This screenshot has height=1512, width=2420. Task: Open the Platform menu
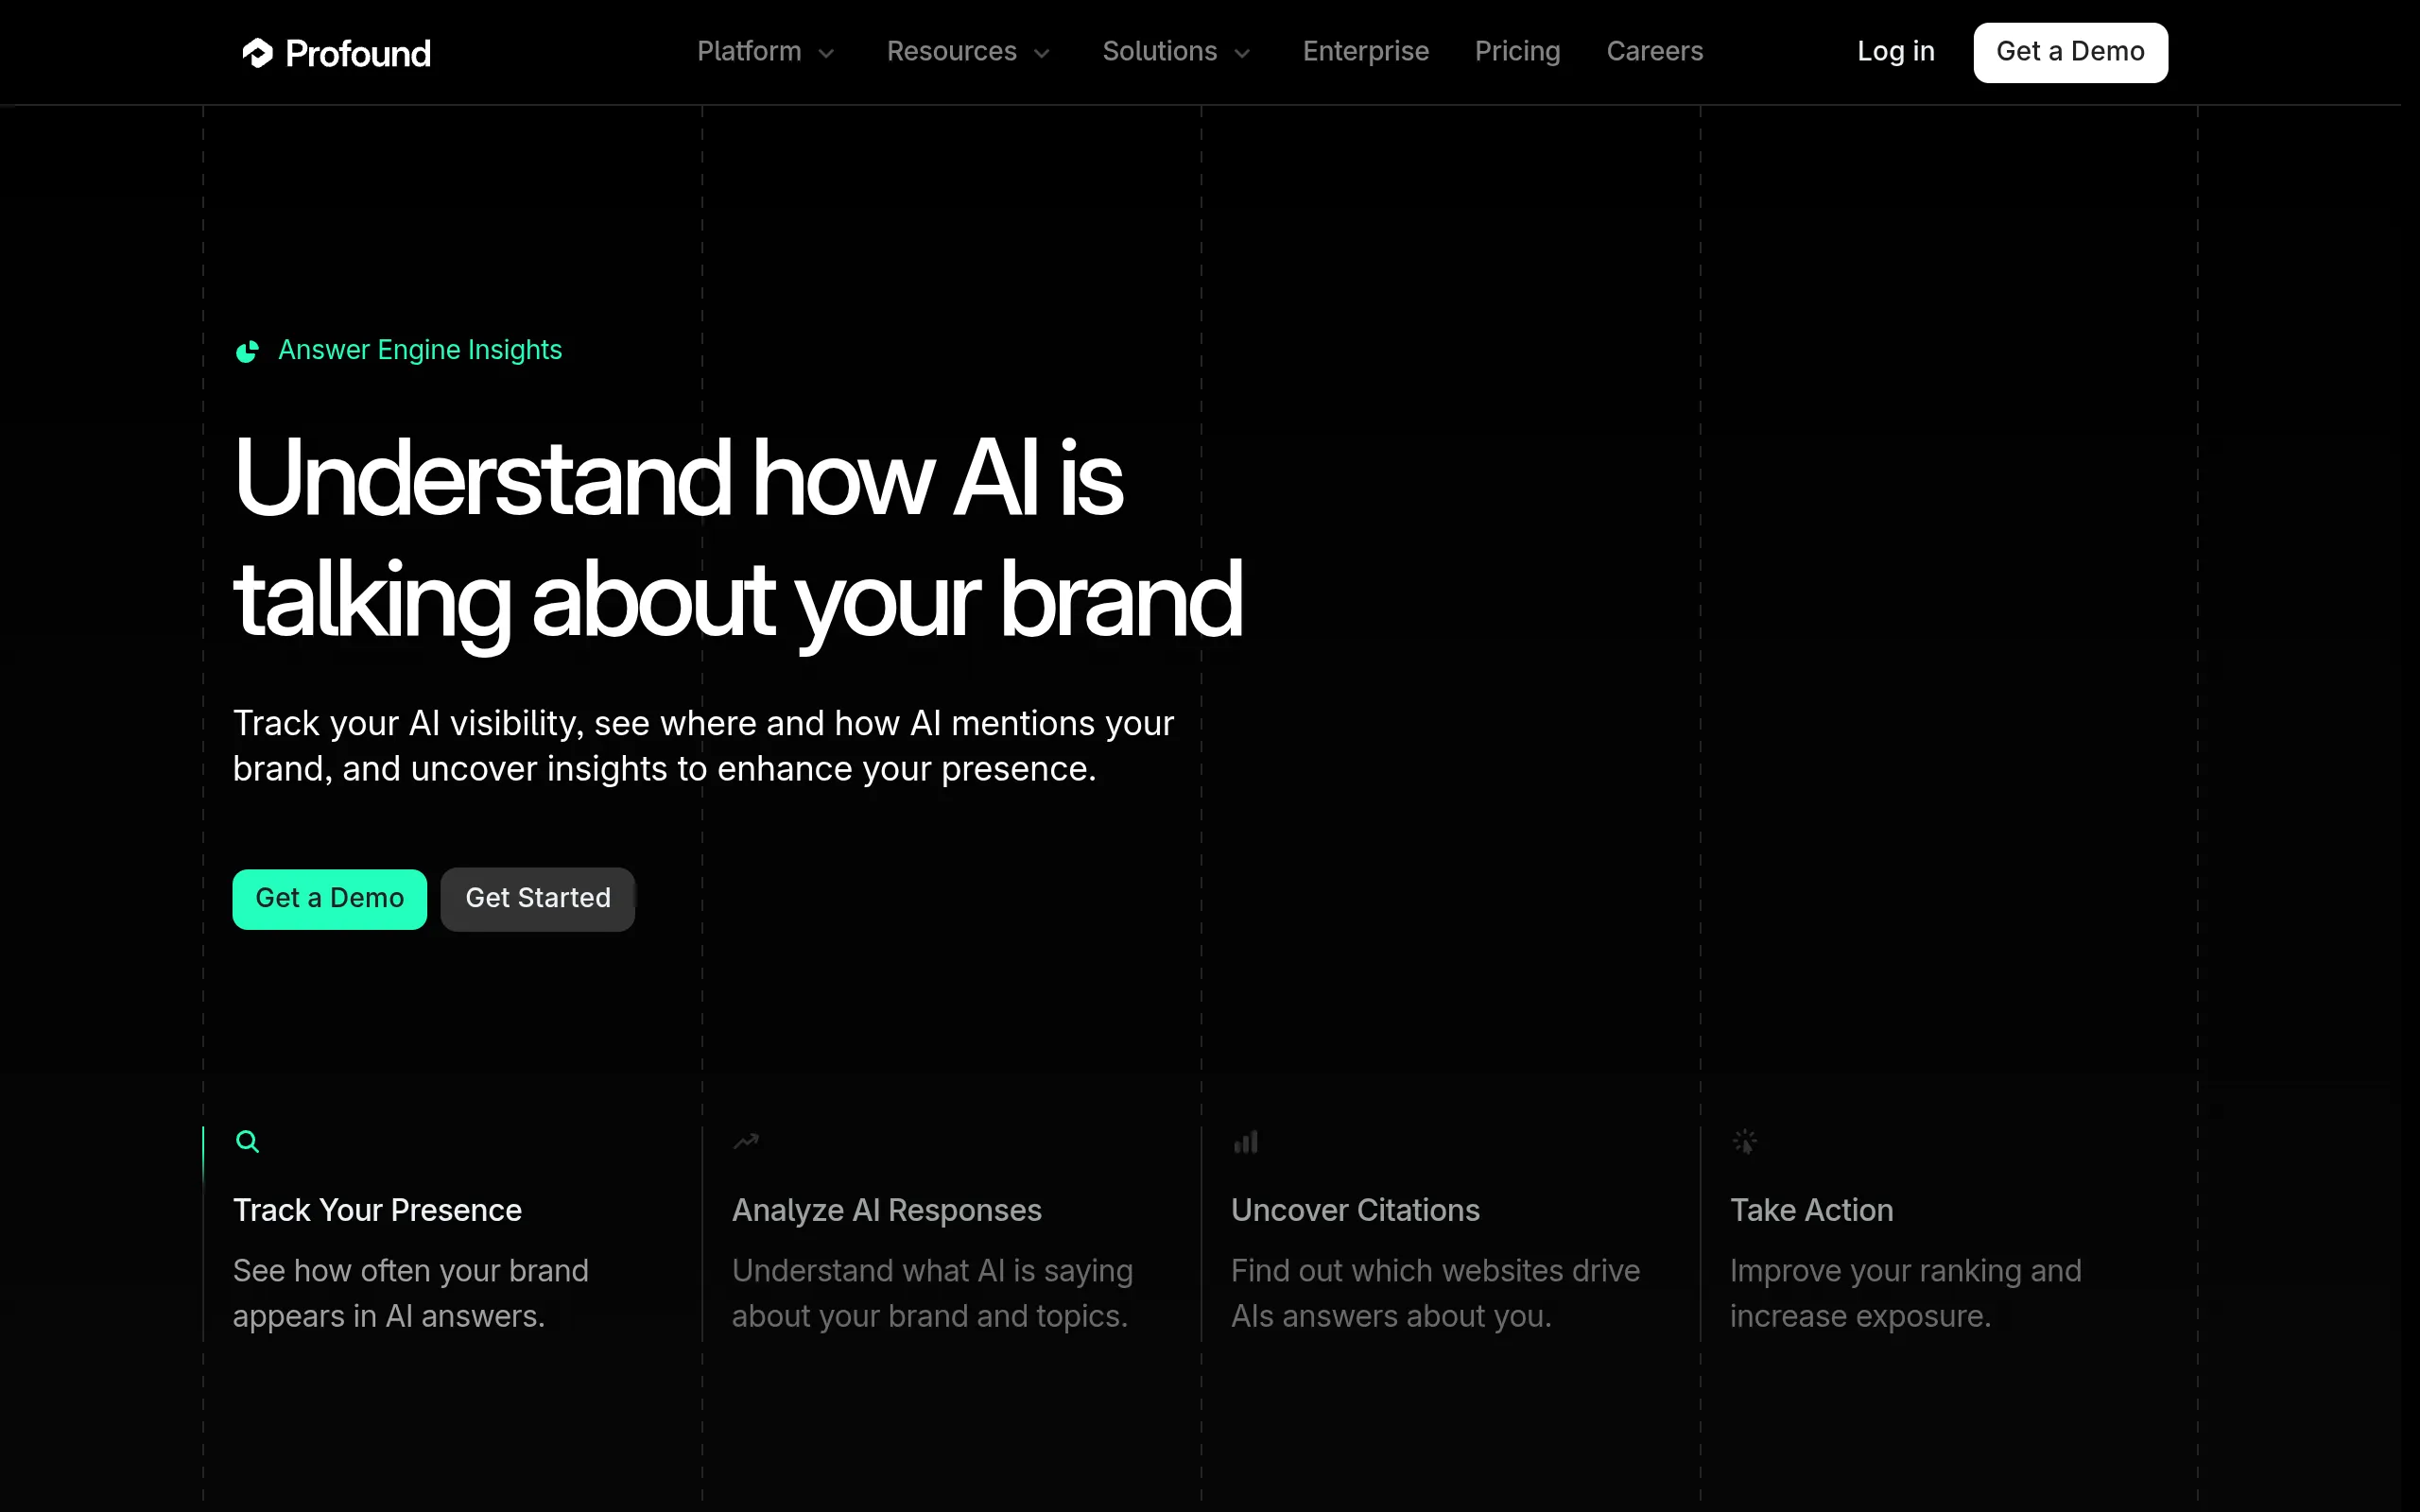tap(749, 51)
